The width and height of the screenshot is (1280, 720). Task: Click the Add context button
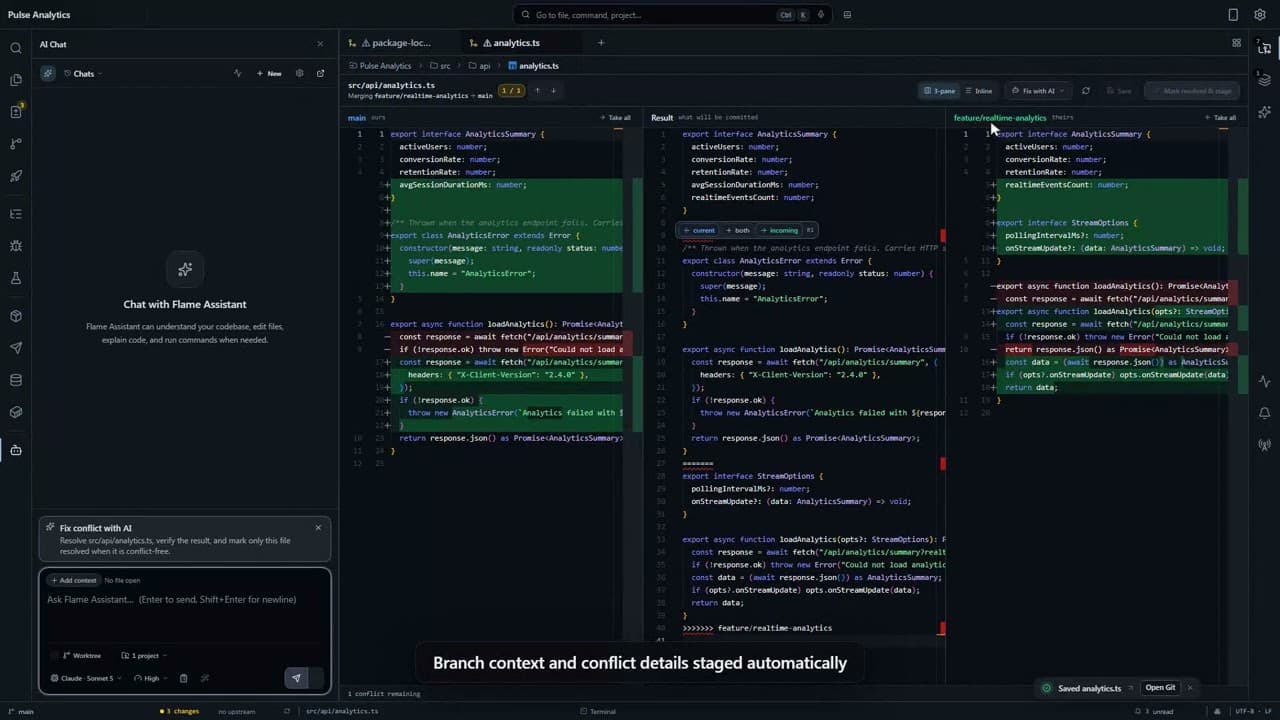(73, 580)
